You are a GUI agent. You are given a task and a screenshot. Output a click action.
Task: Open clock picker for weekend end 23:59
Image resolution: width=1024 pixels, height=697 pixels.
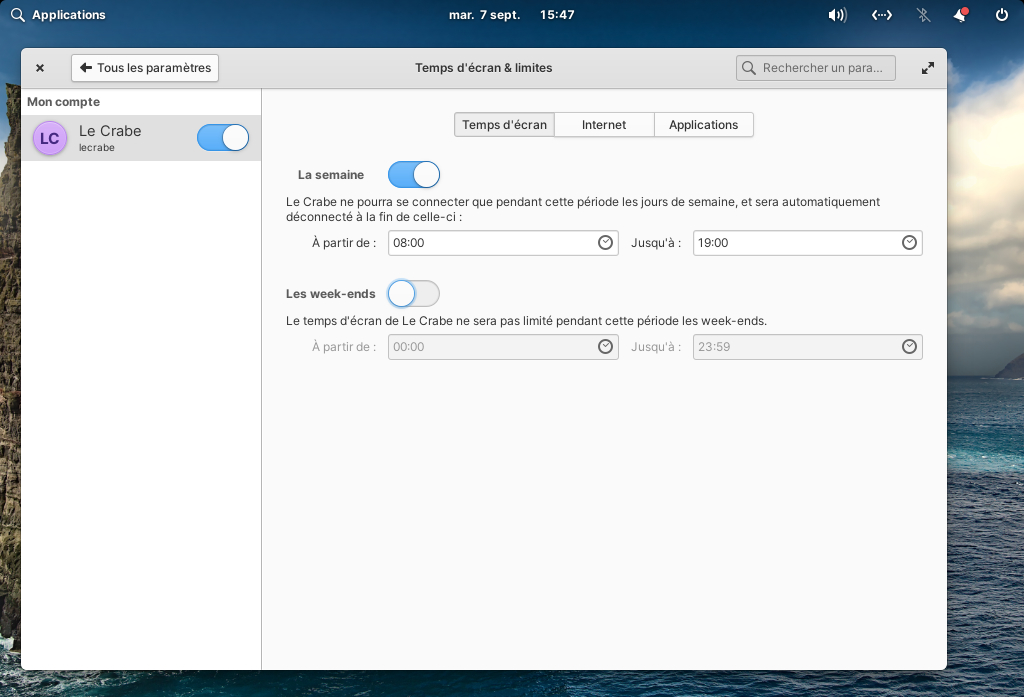point(909,346)
